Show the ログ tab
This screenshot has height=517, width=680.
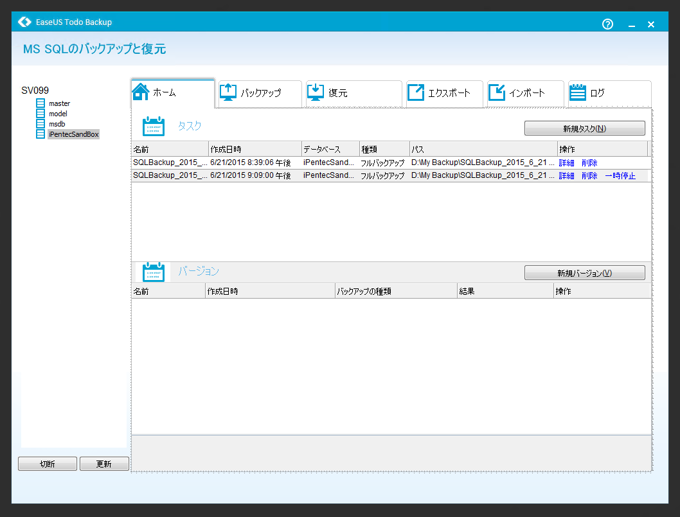(x=609, y=93)
